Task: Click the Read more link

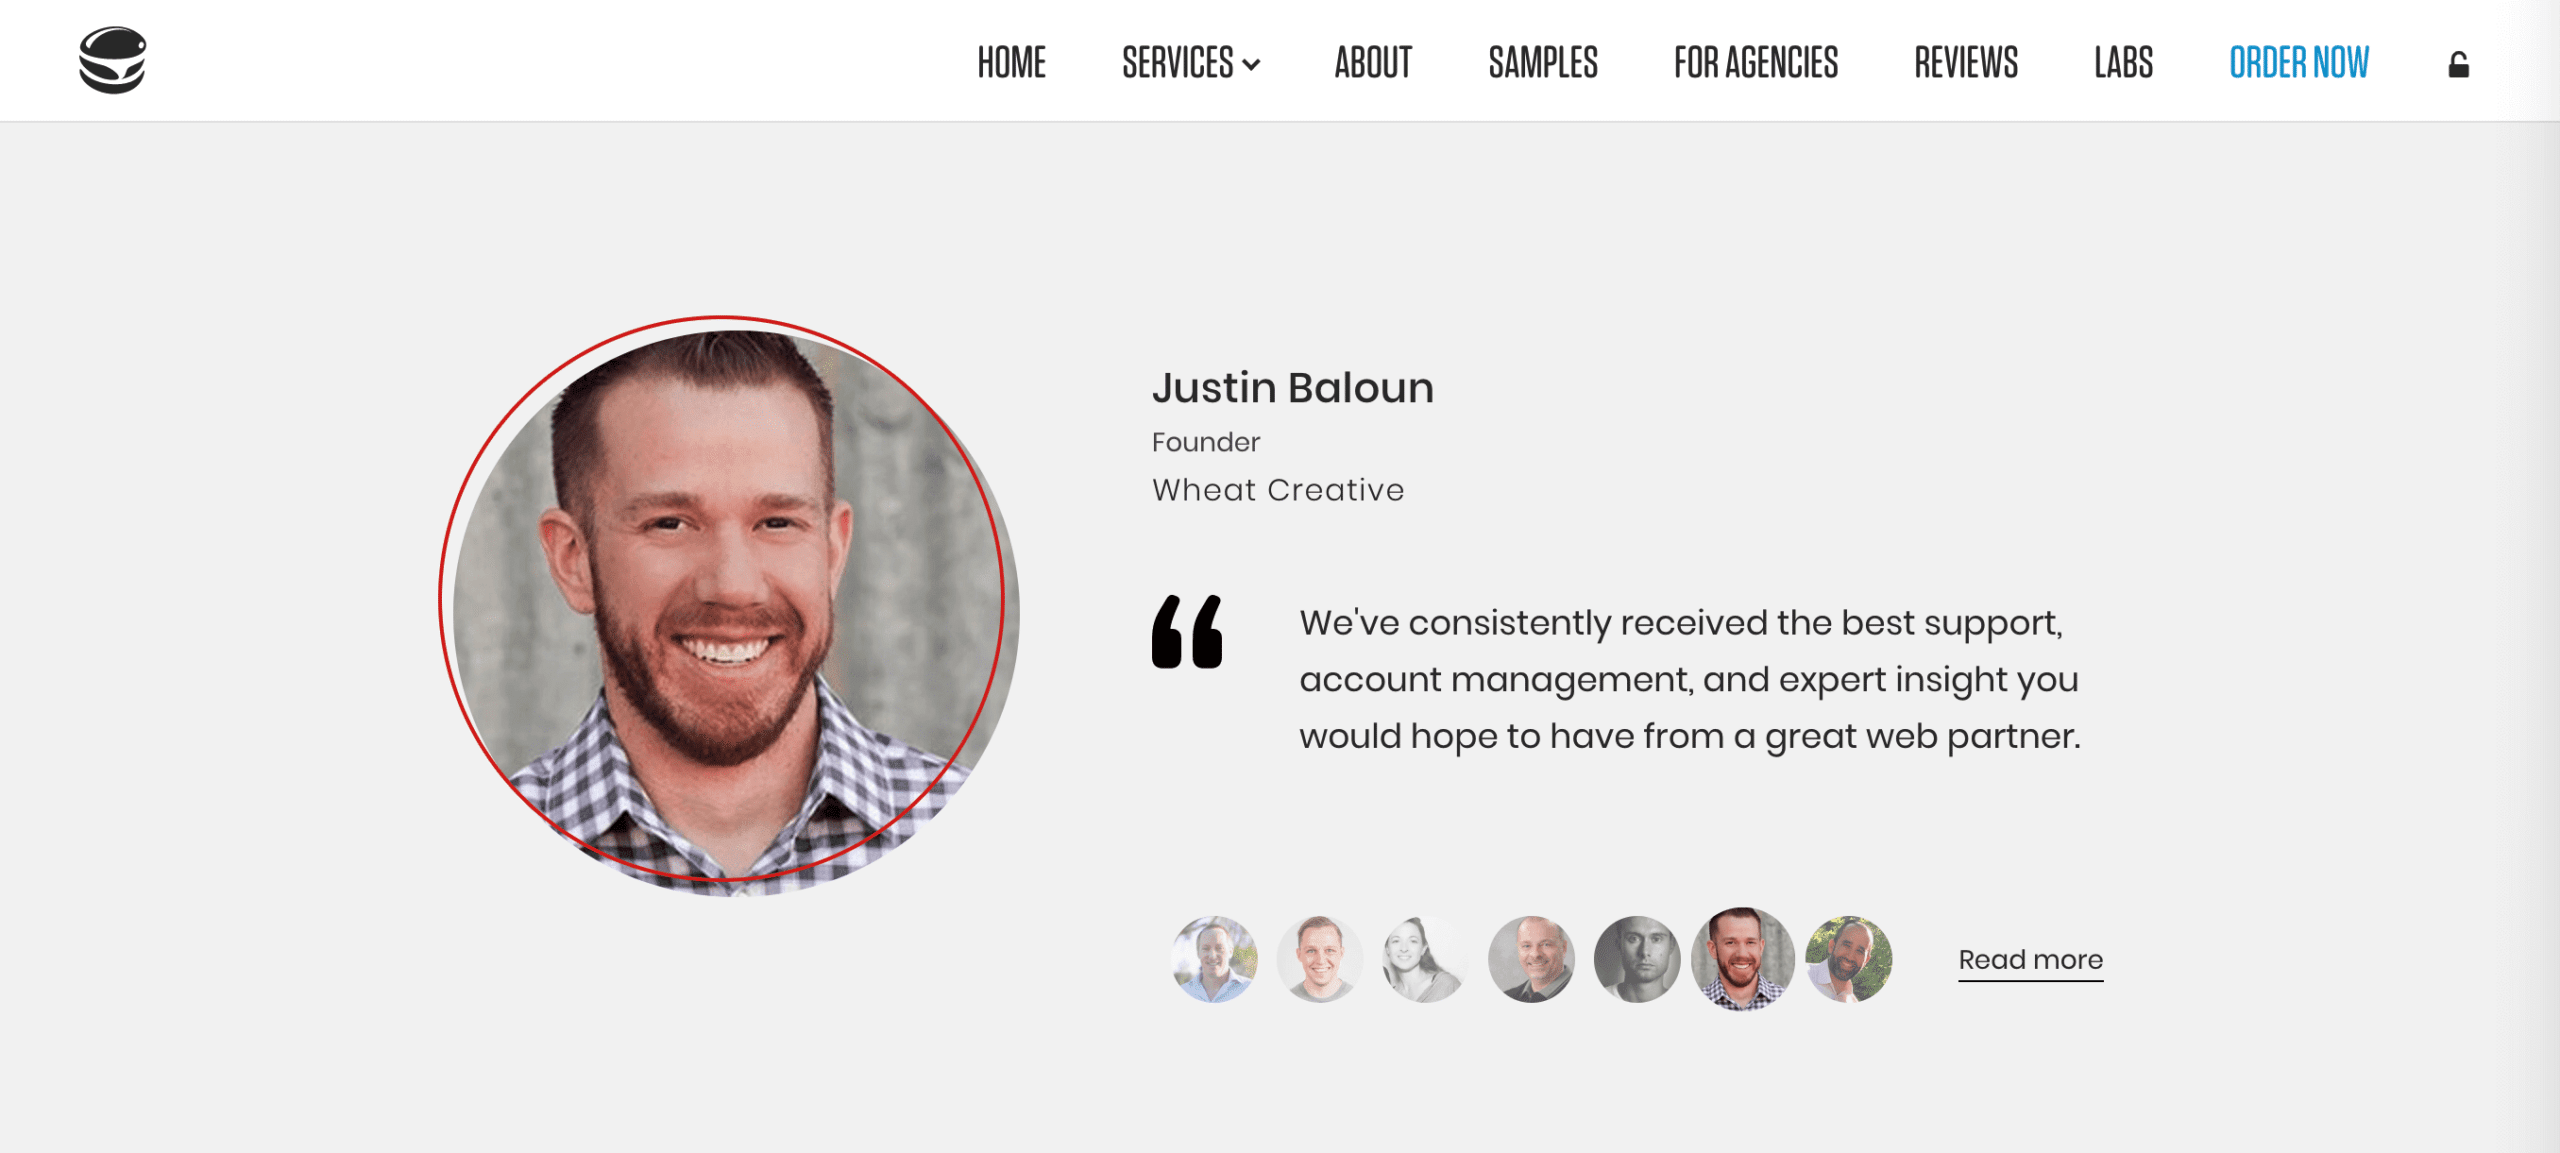Action: tap(2031, 957)
